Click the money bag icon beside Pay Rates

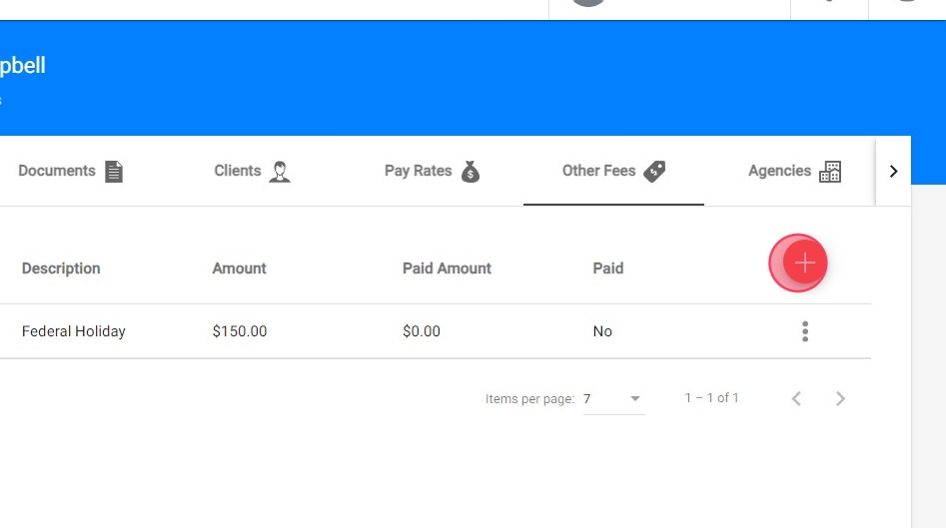tap(471, 171)
